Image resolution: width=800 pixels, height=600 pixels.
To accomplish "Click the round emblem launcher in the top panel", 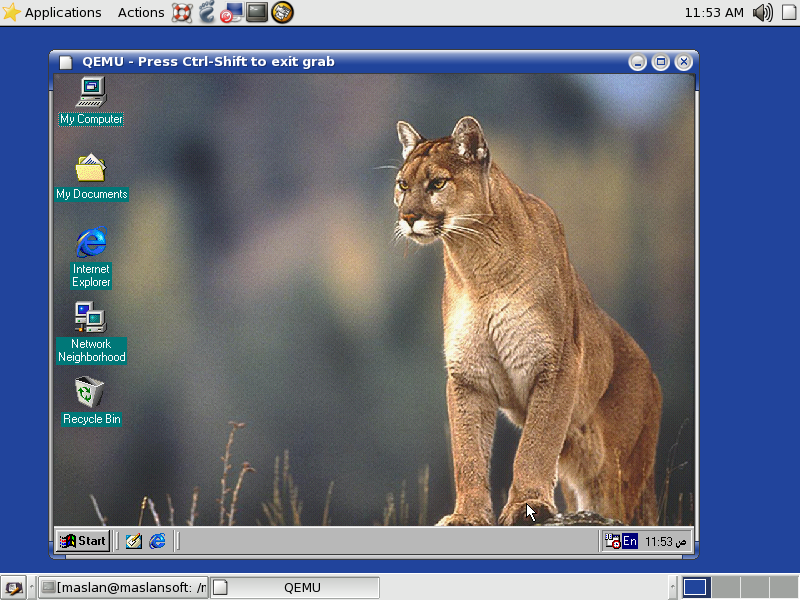I will (x=281, y=13).
